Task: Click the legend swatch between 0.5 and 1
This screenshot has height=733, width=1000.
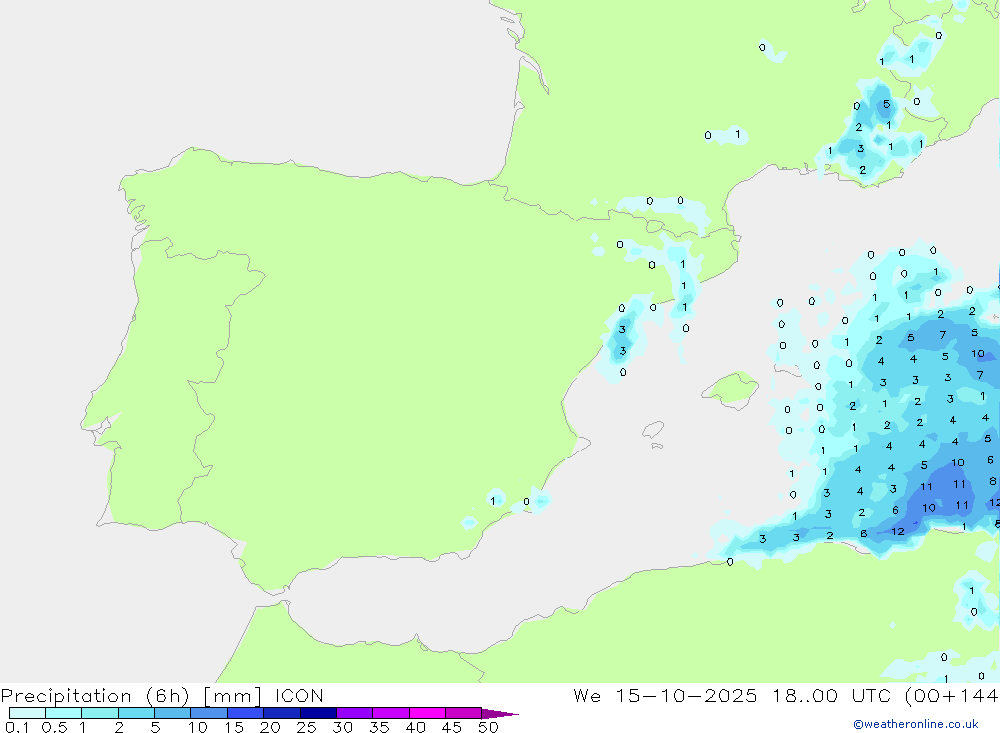Action: [64, 713]
